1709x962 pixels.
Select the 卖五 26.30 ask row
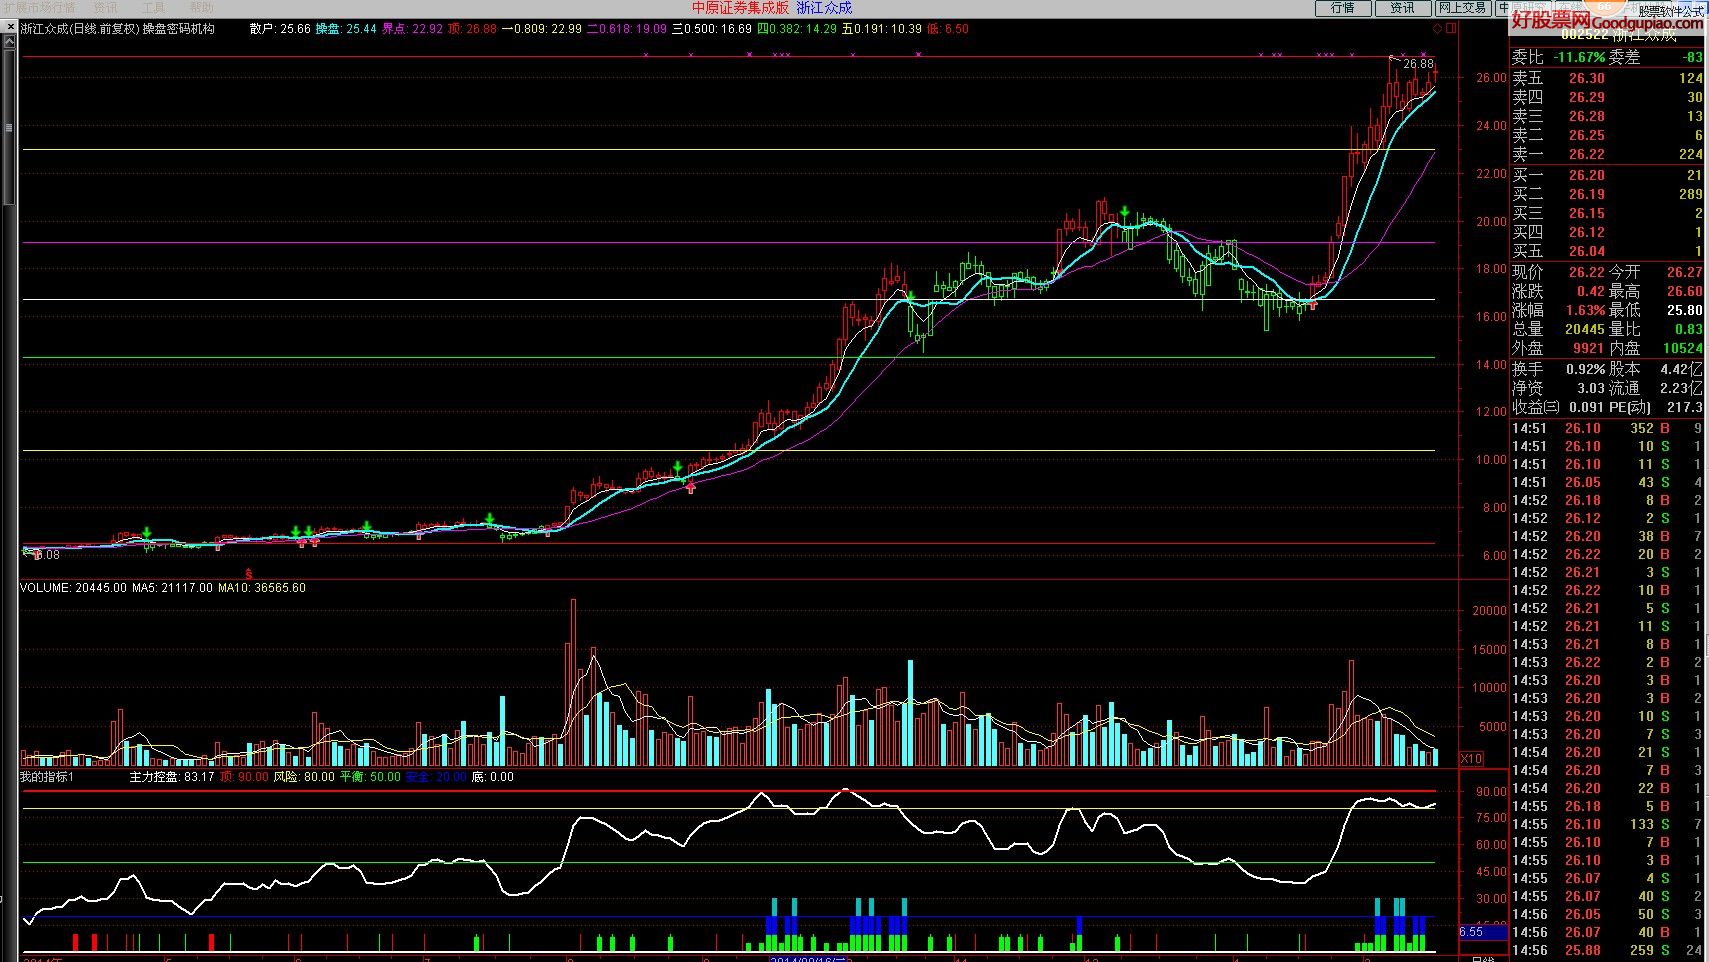[1607, 78]
